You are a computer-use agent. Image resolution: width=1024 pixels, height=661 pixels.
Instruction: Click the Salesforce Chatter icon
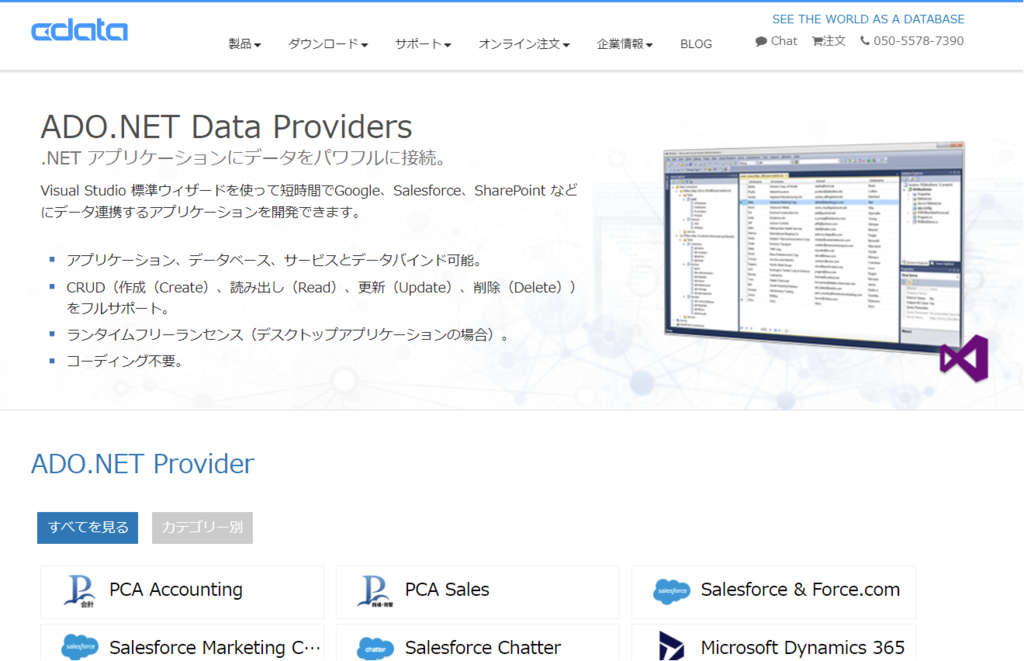pyautogui.click(x=376, y=647)
